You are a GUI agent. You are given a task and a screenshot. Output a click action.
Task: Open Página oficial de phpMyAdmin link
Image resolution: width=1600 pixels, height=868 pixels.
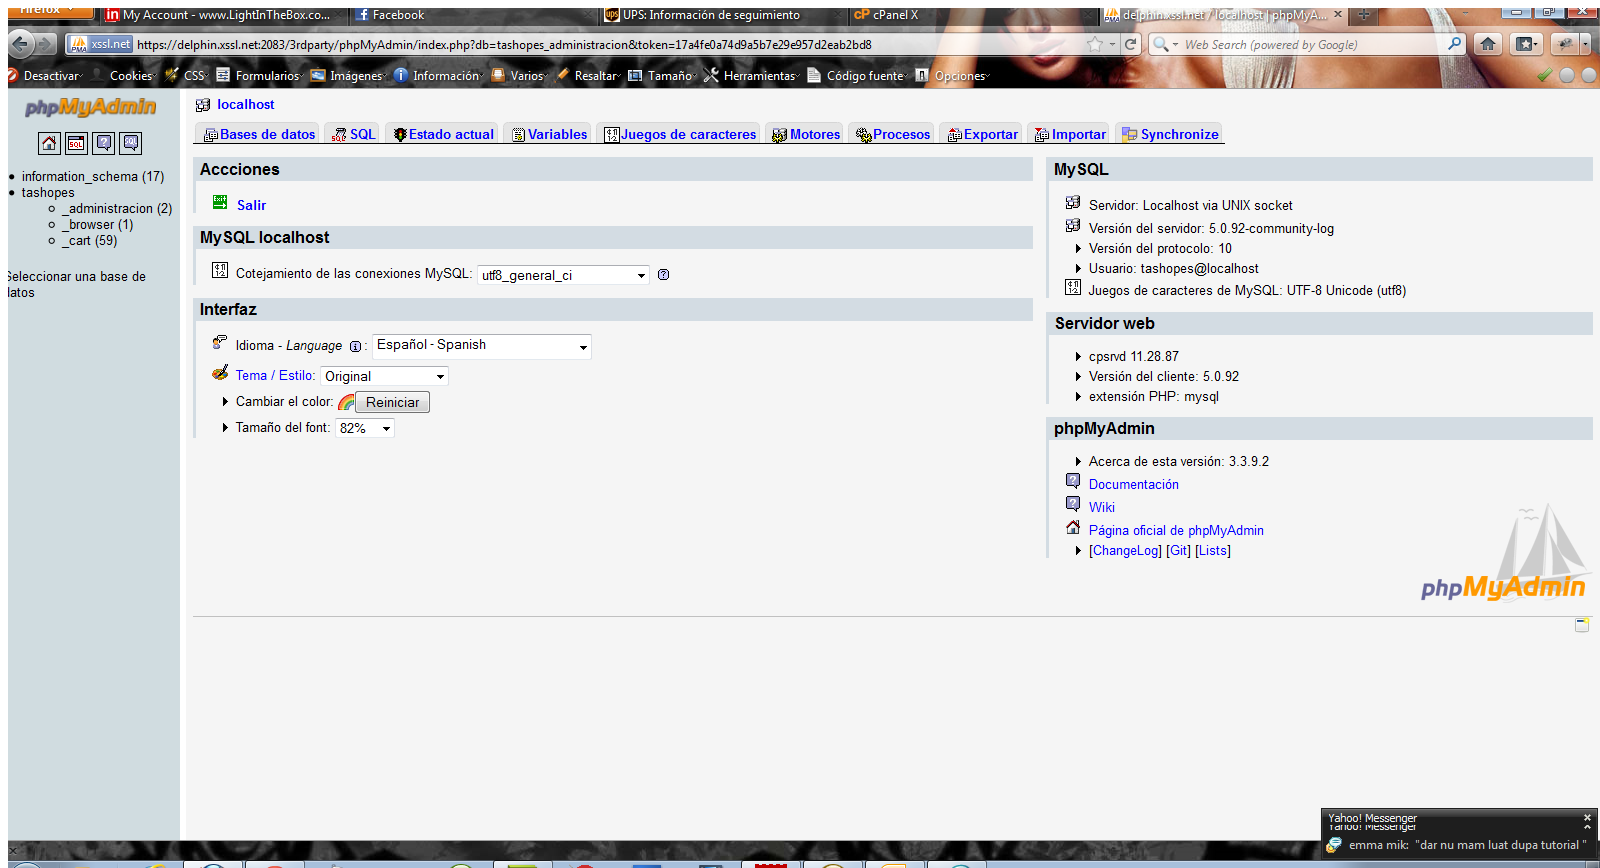1176,530
